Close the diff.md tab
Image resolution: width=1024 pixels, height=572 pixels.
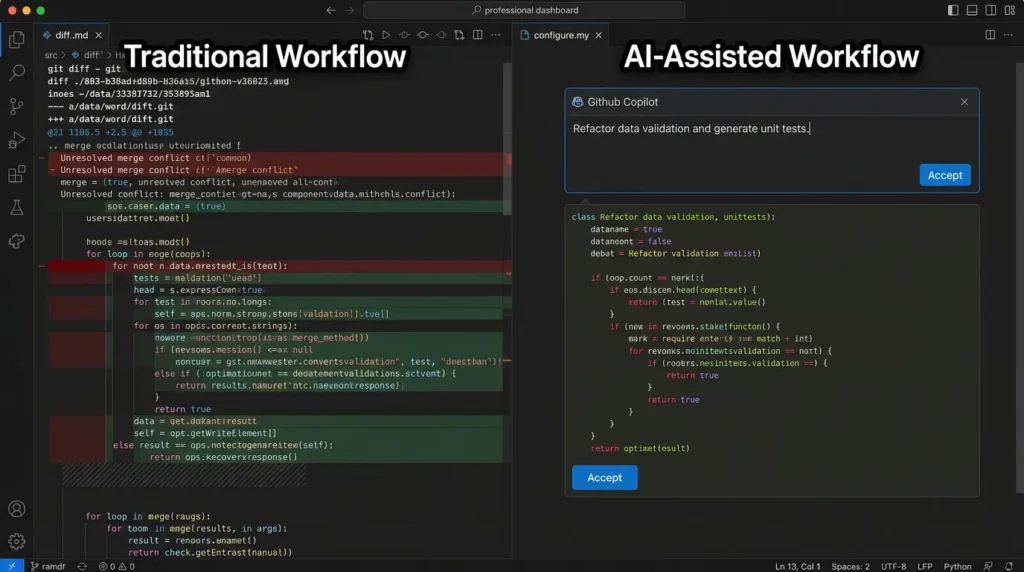click(99, 35)
